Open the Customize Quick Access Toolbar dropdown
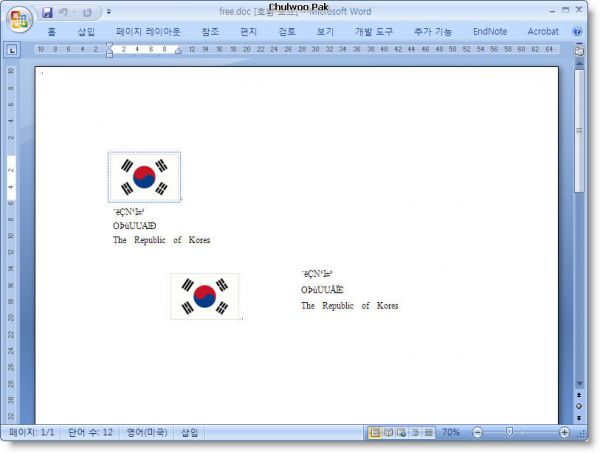Viewport: 600px width, 453px height. point(109,12)
